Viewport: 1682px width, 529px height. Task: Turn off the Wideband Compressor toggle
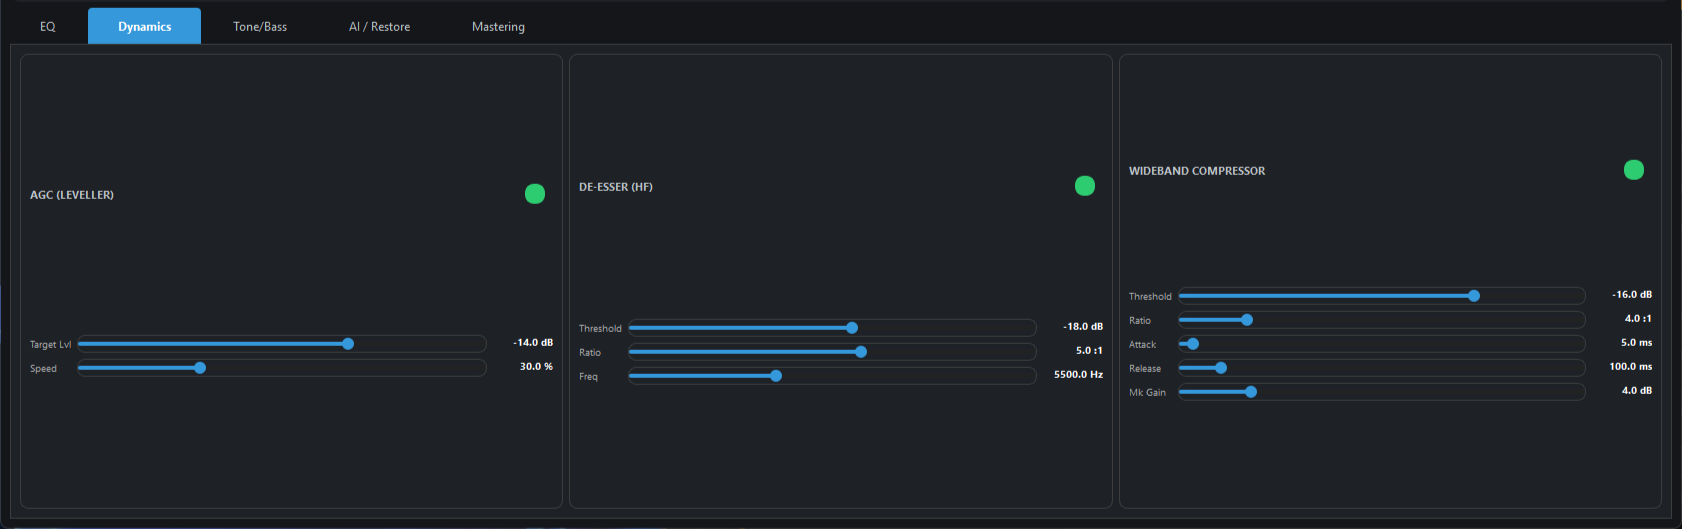point(1634,170)
